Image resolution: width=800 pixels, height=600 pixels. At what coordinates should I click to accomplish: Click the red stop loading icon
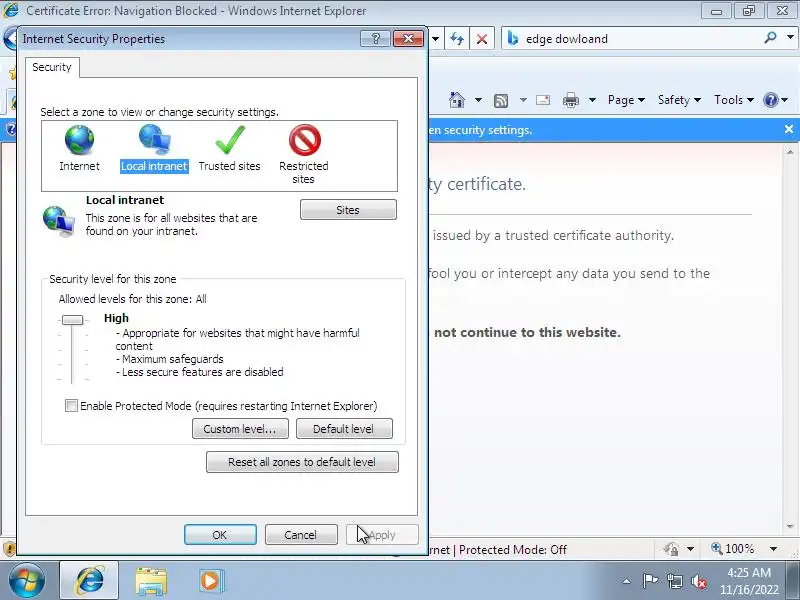point(482,39)
